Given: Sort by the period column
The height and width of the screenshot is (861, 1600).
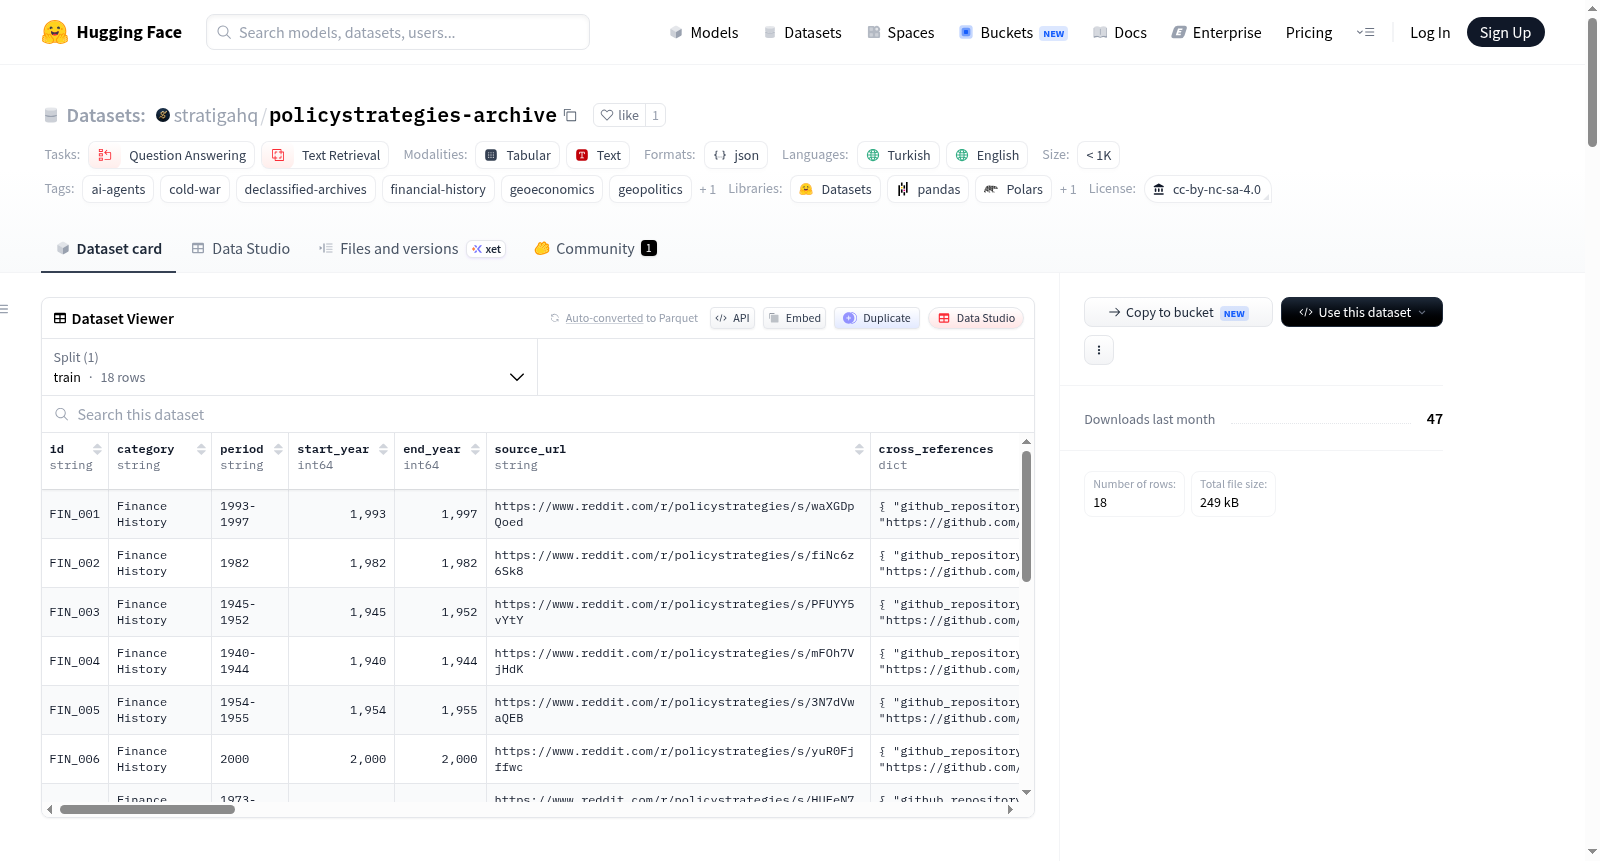Looking at the screenshot, I should [278, 449].
